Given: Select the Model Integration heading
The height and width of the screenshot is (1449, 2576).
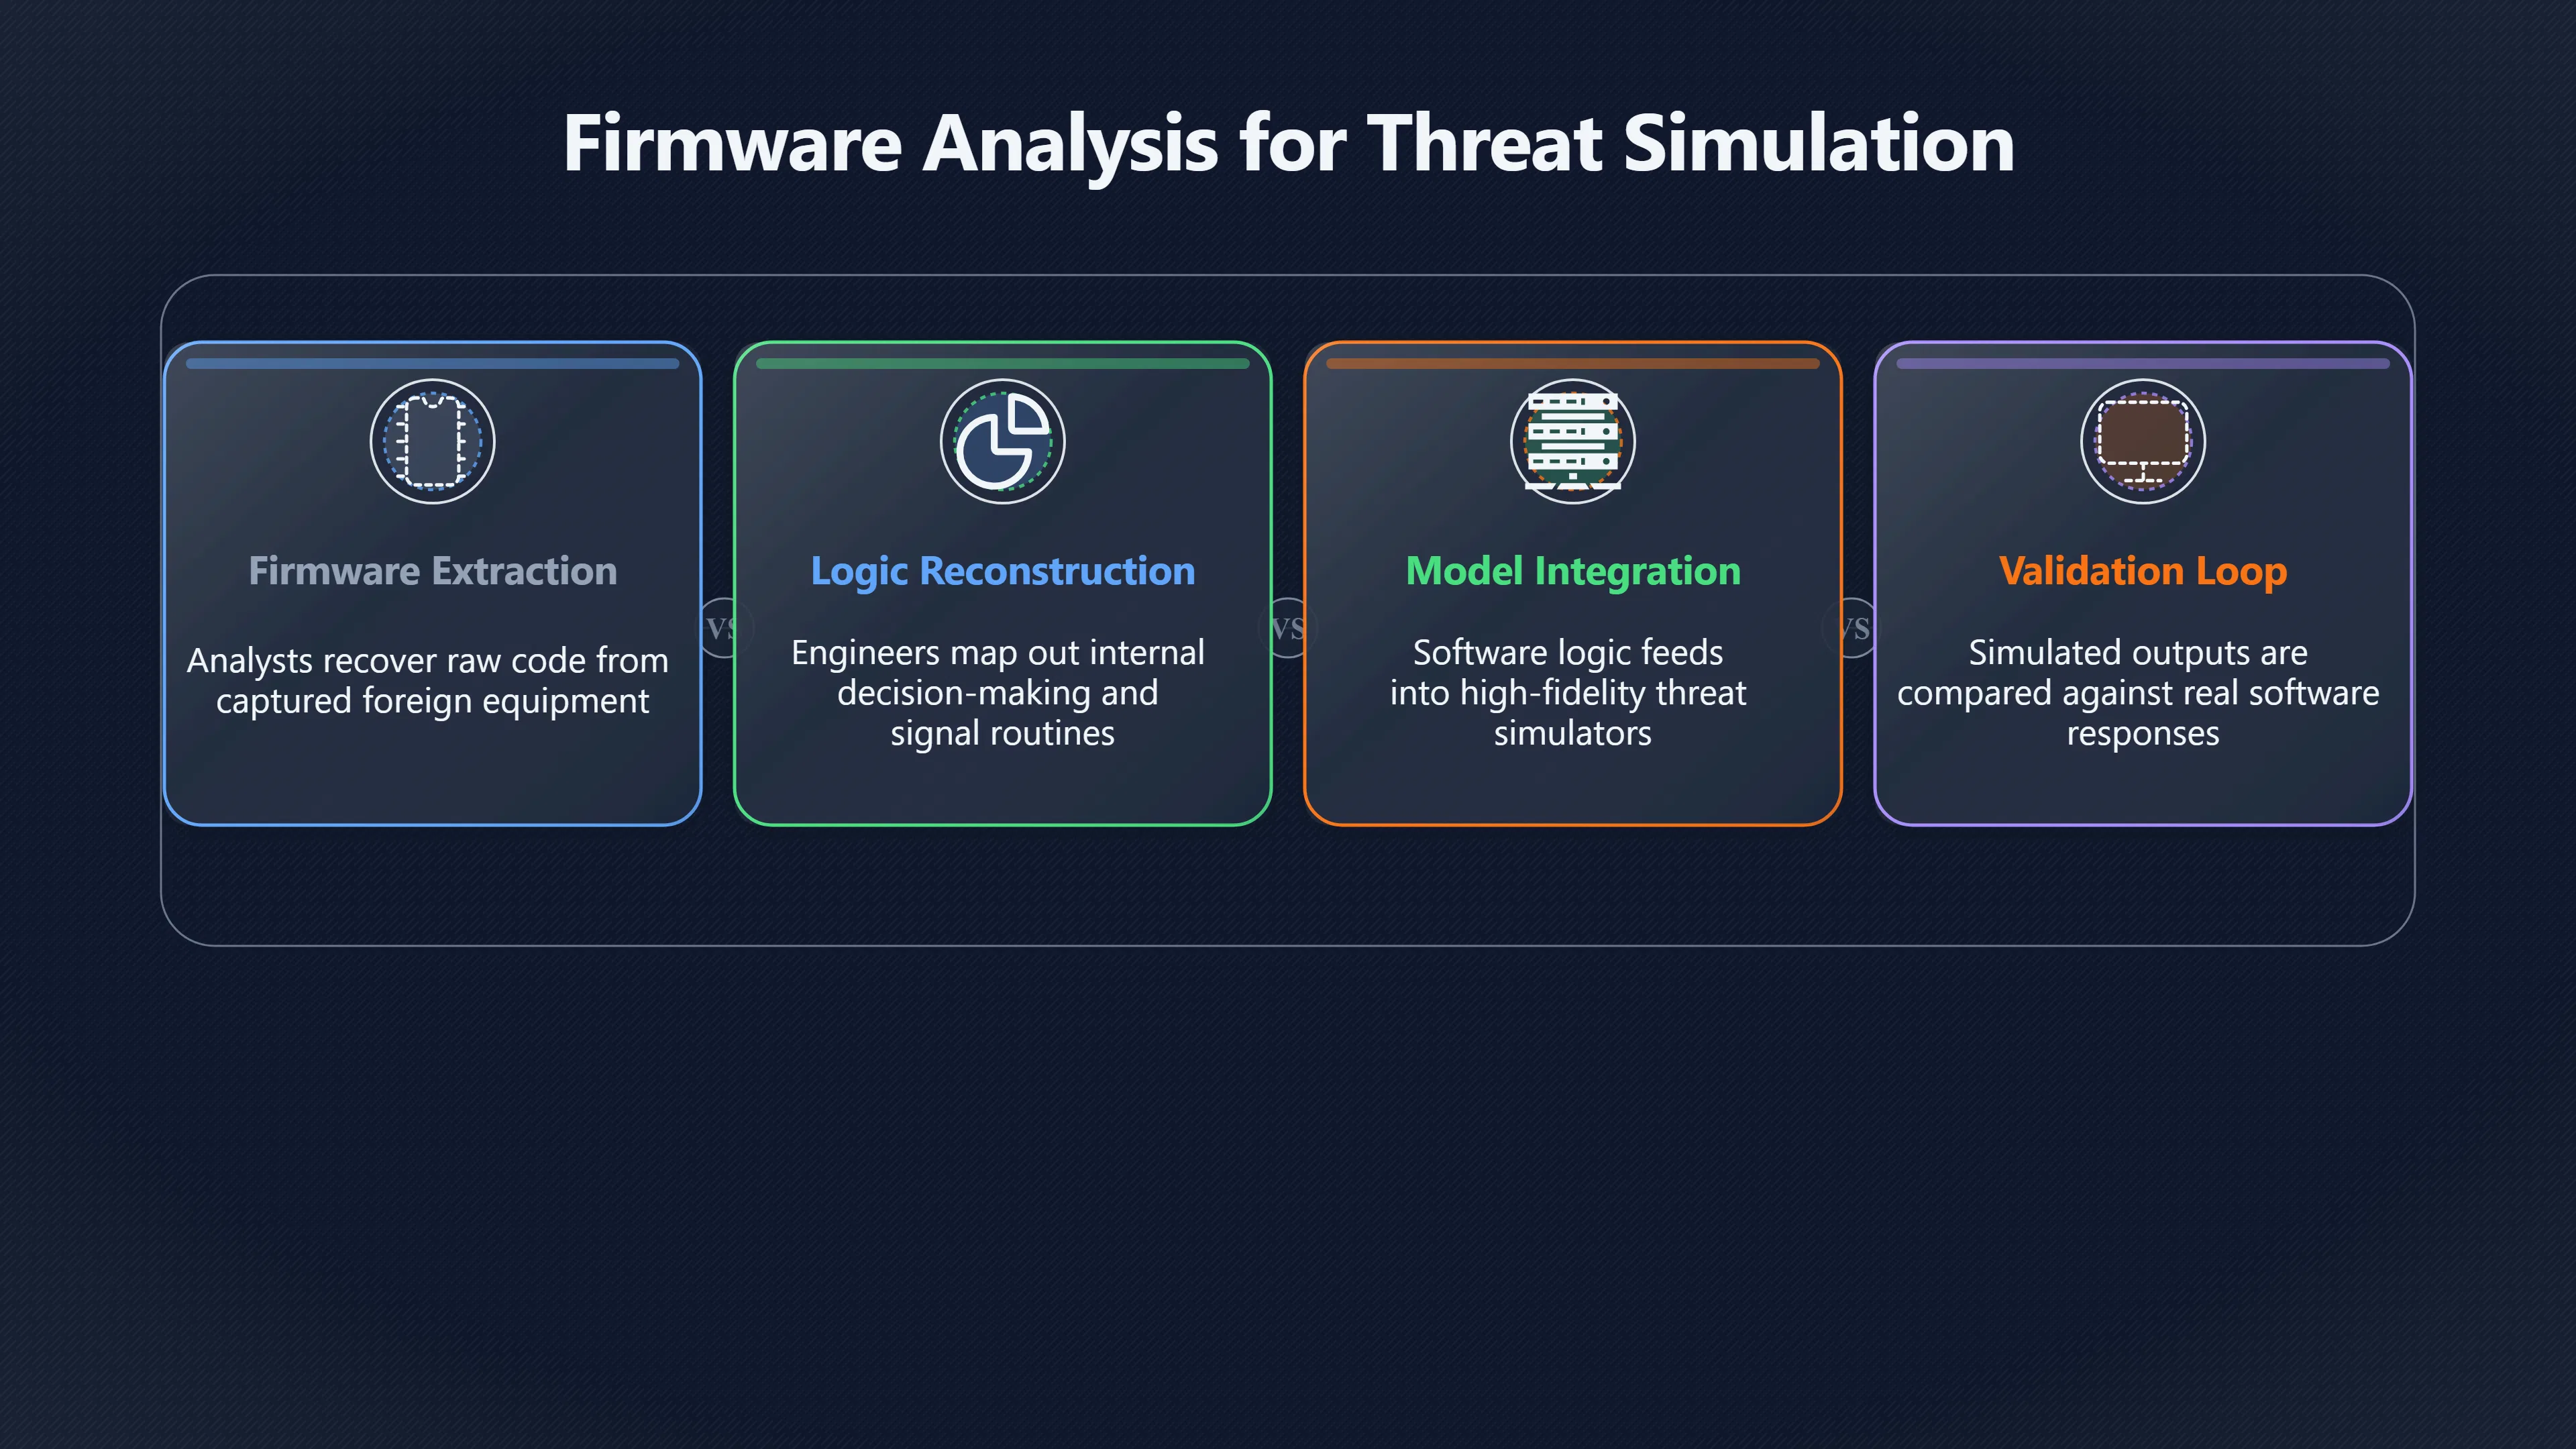Looking at the screenshot, I should coord(1572,571).
